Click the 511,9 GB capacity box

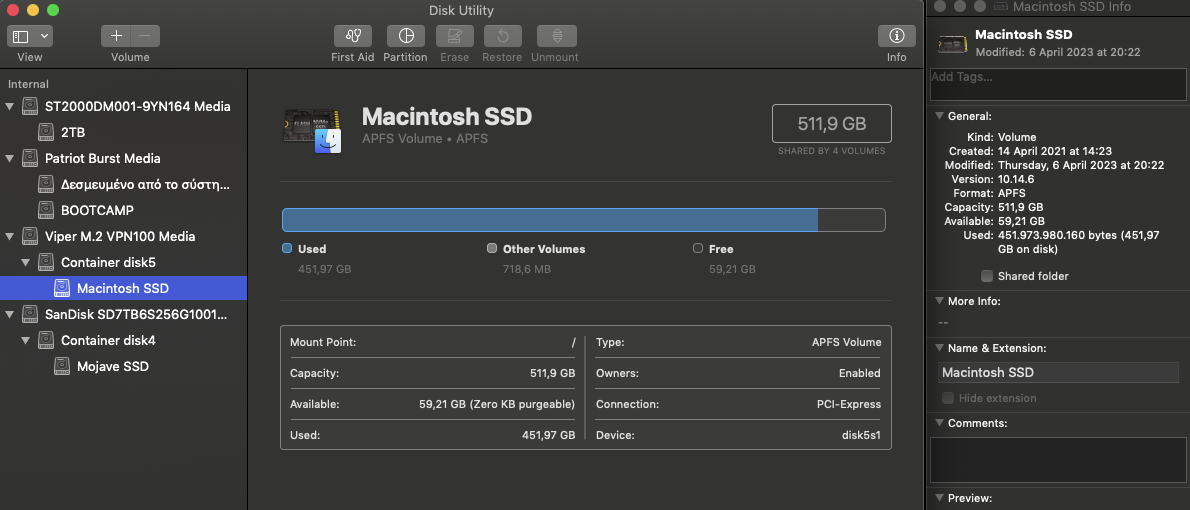(x=832, y=124)
